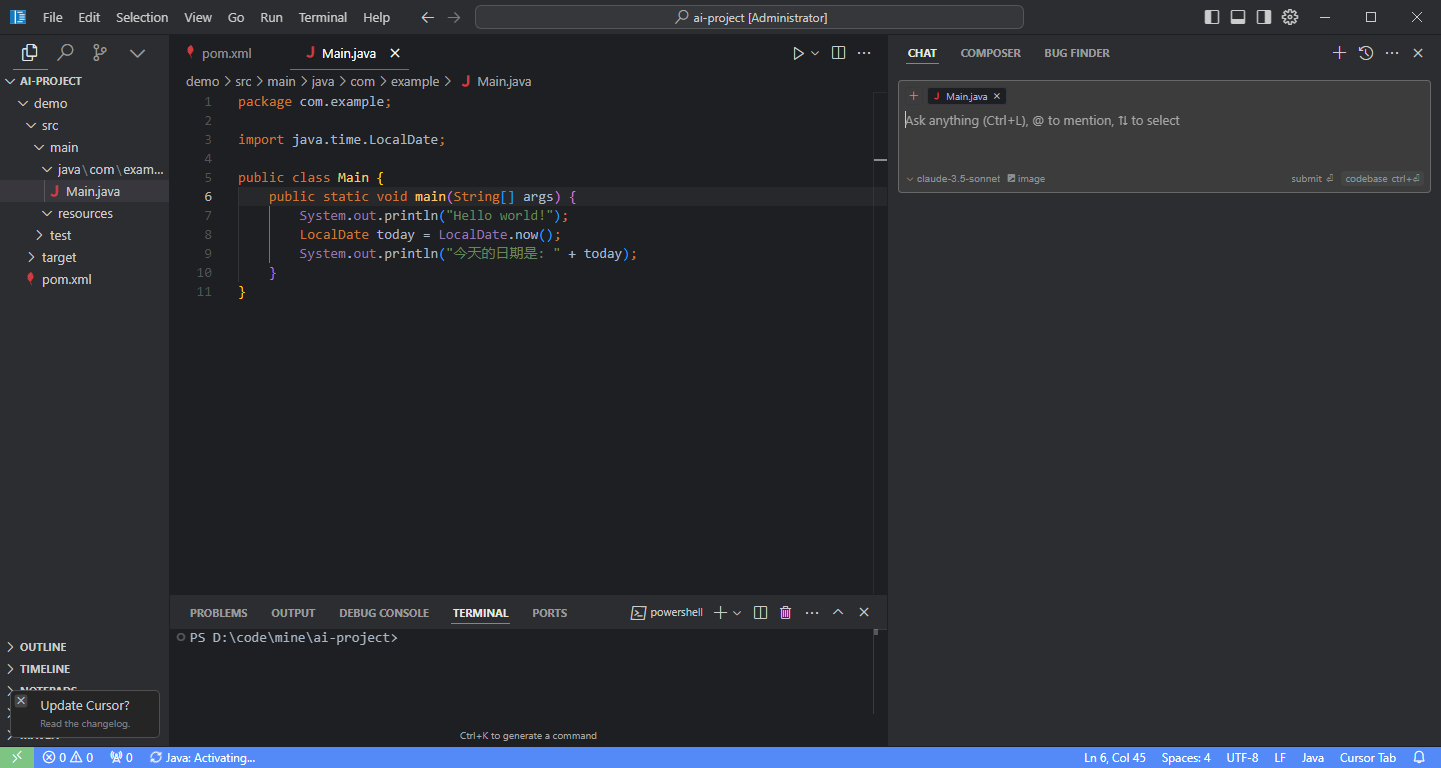This screenshot has width=1441, height=768.
Task: Attach an image to the chat
Action: coord(1027,179)
